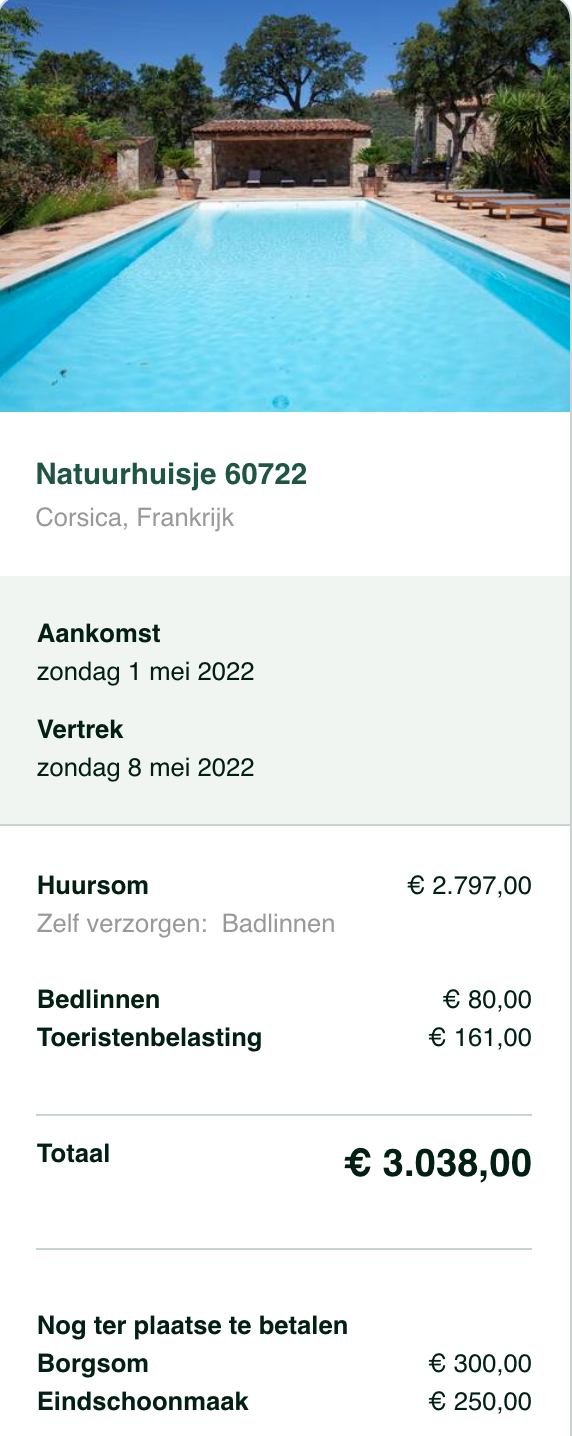
Task: Select the Zelf verzorgen: Badlinnen note
Action: tap(186, 923)
